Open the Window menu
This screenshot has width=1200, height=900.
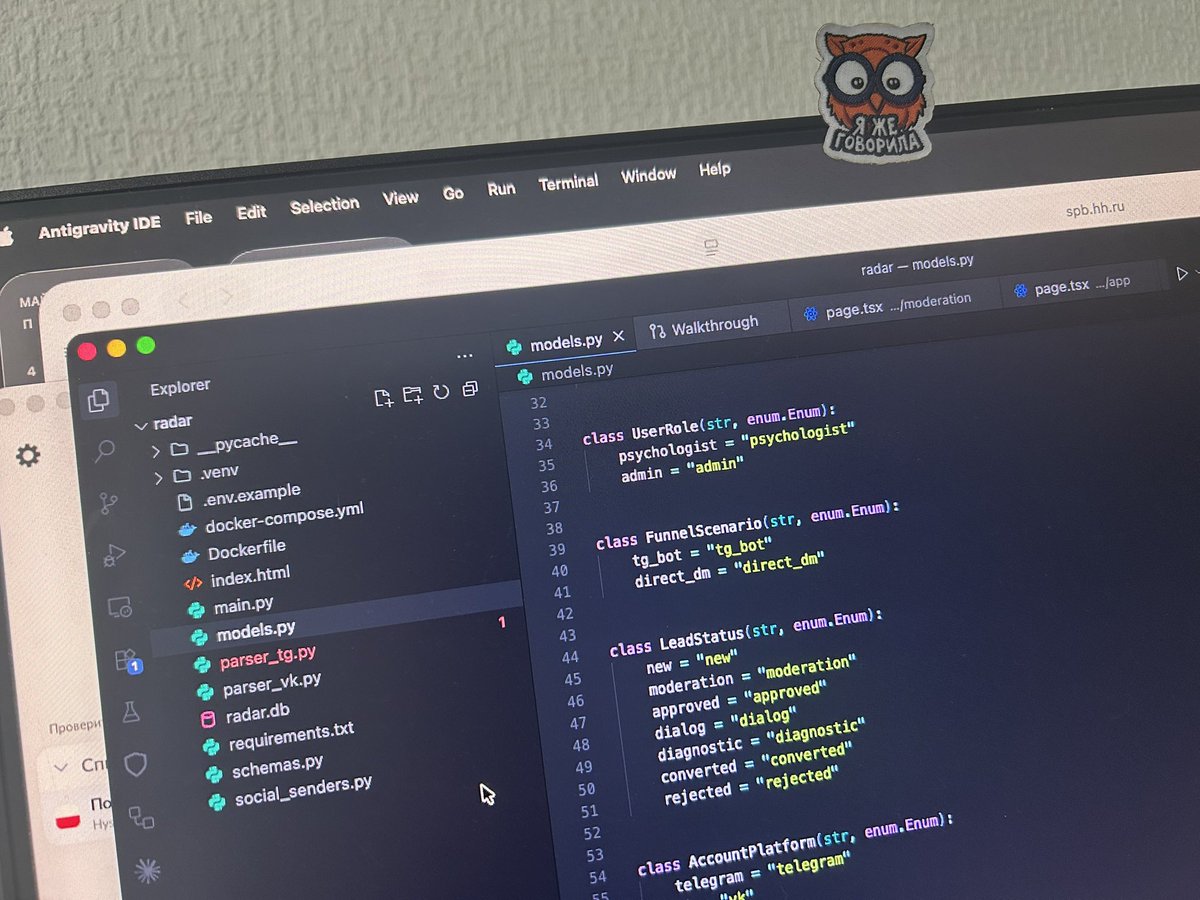click(649, 176)
